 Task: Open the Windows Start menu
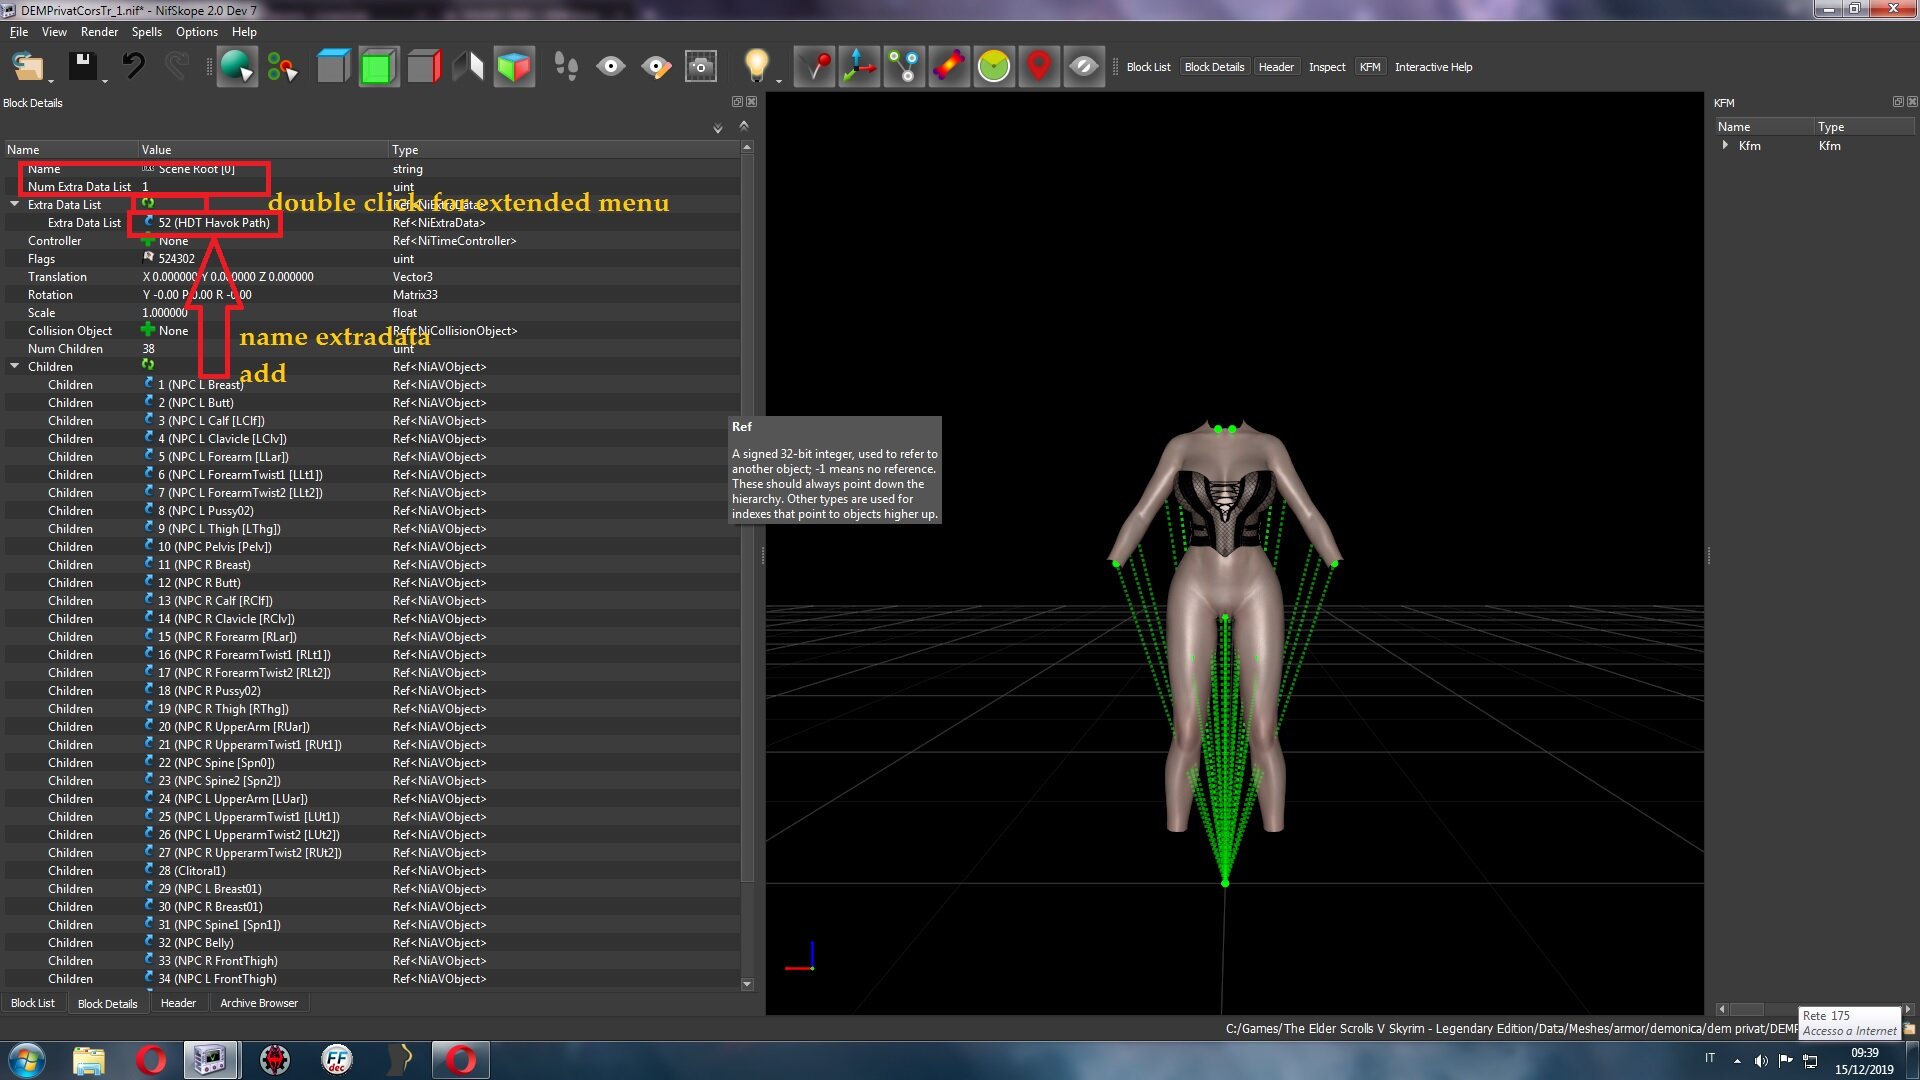click(27, 1060)
